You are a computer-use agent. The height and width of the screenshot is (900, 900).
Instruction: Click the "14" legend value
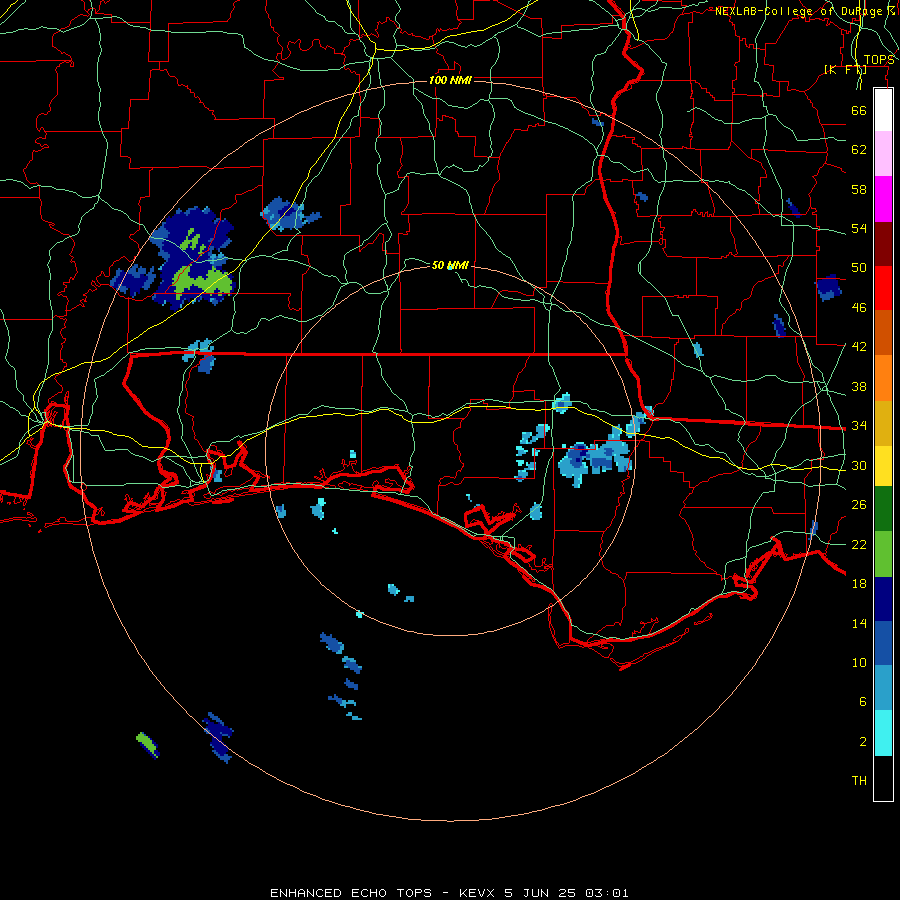tap(859, 623)
